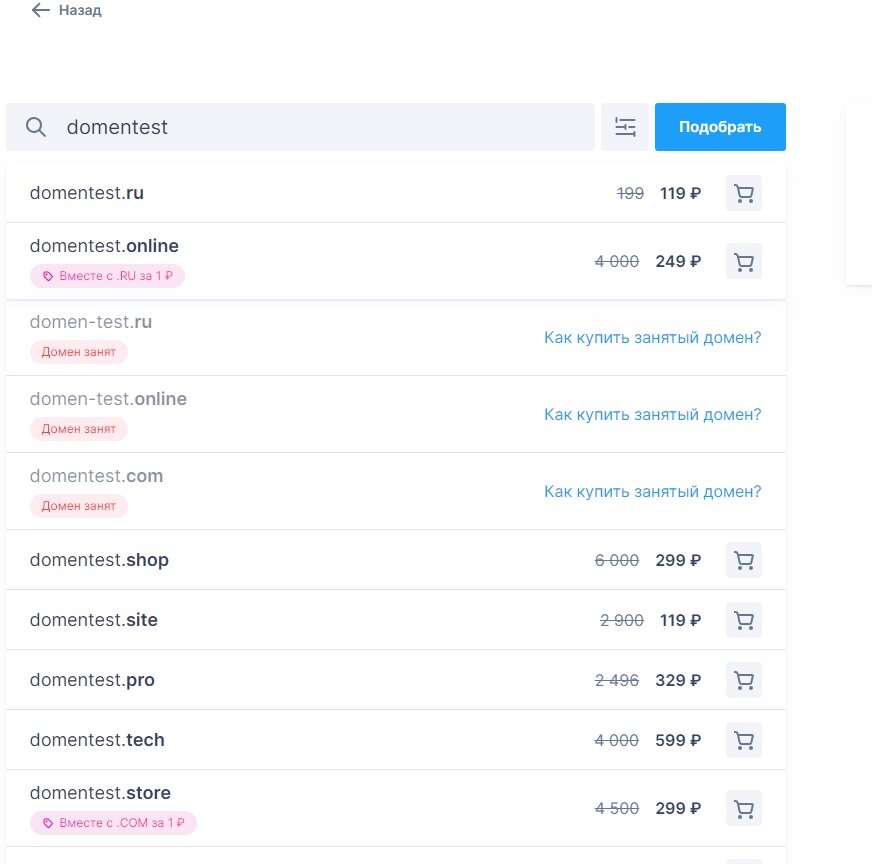The height and width of the screenshot is (864, 872).
Task: Click cart icon for domentest.store
Action: 743,808
